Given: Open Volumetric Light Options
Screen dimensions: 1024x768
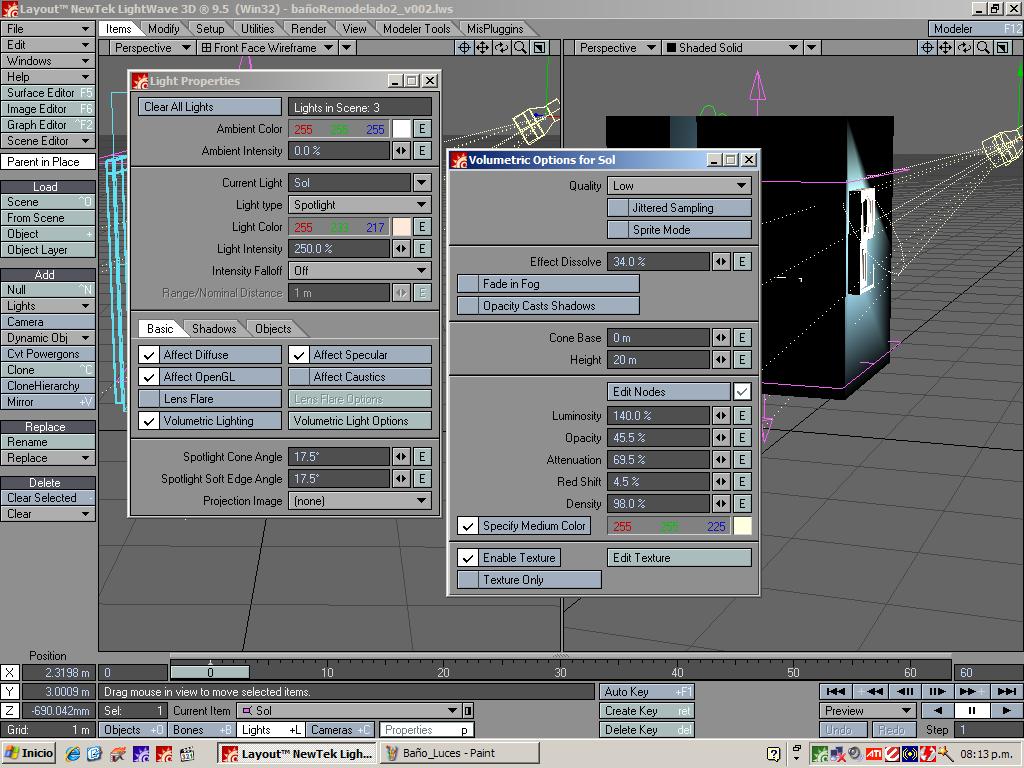Looking at the screenshot, I should 360,421.
